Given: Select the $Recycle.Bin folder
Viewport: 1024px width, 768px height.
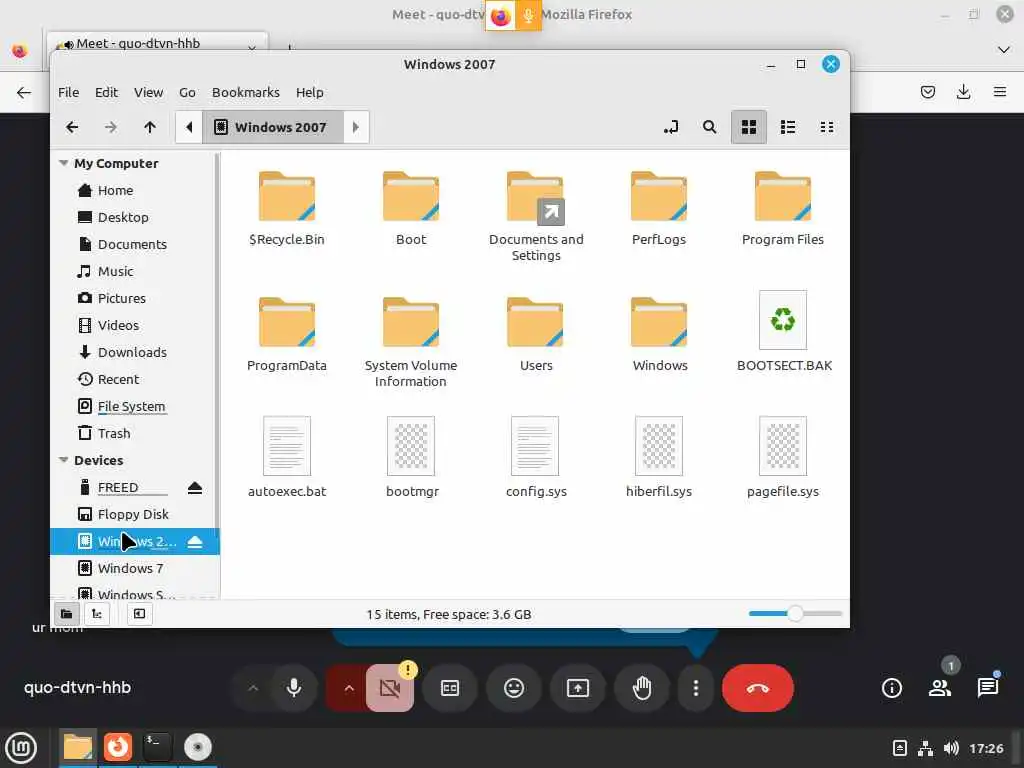Looking at the screenshot, I should pyautogui.click(x=287, y=209).
